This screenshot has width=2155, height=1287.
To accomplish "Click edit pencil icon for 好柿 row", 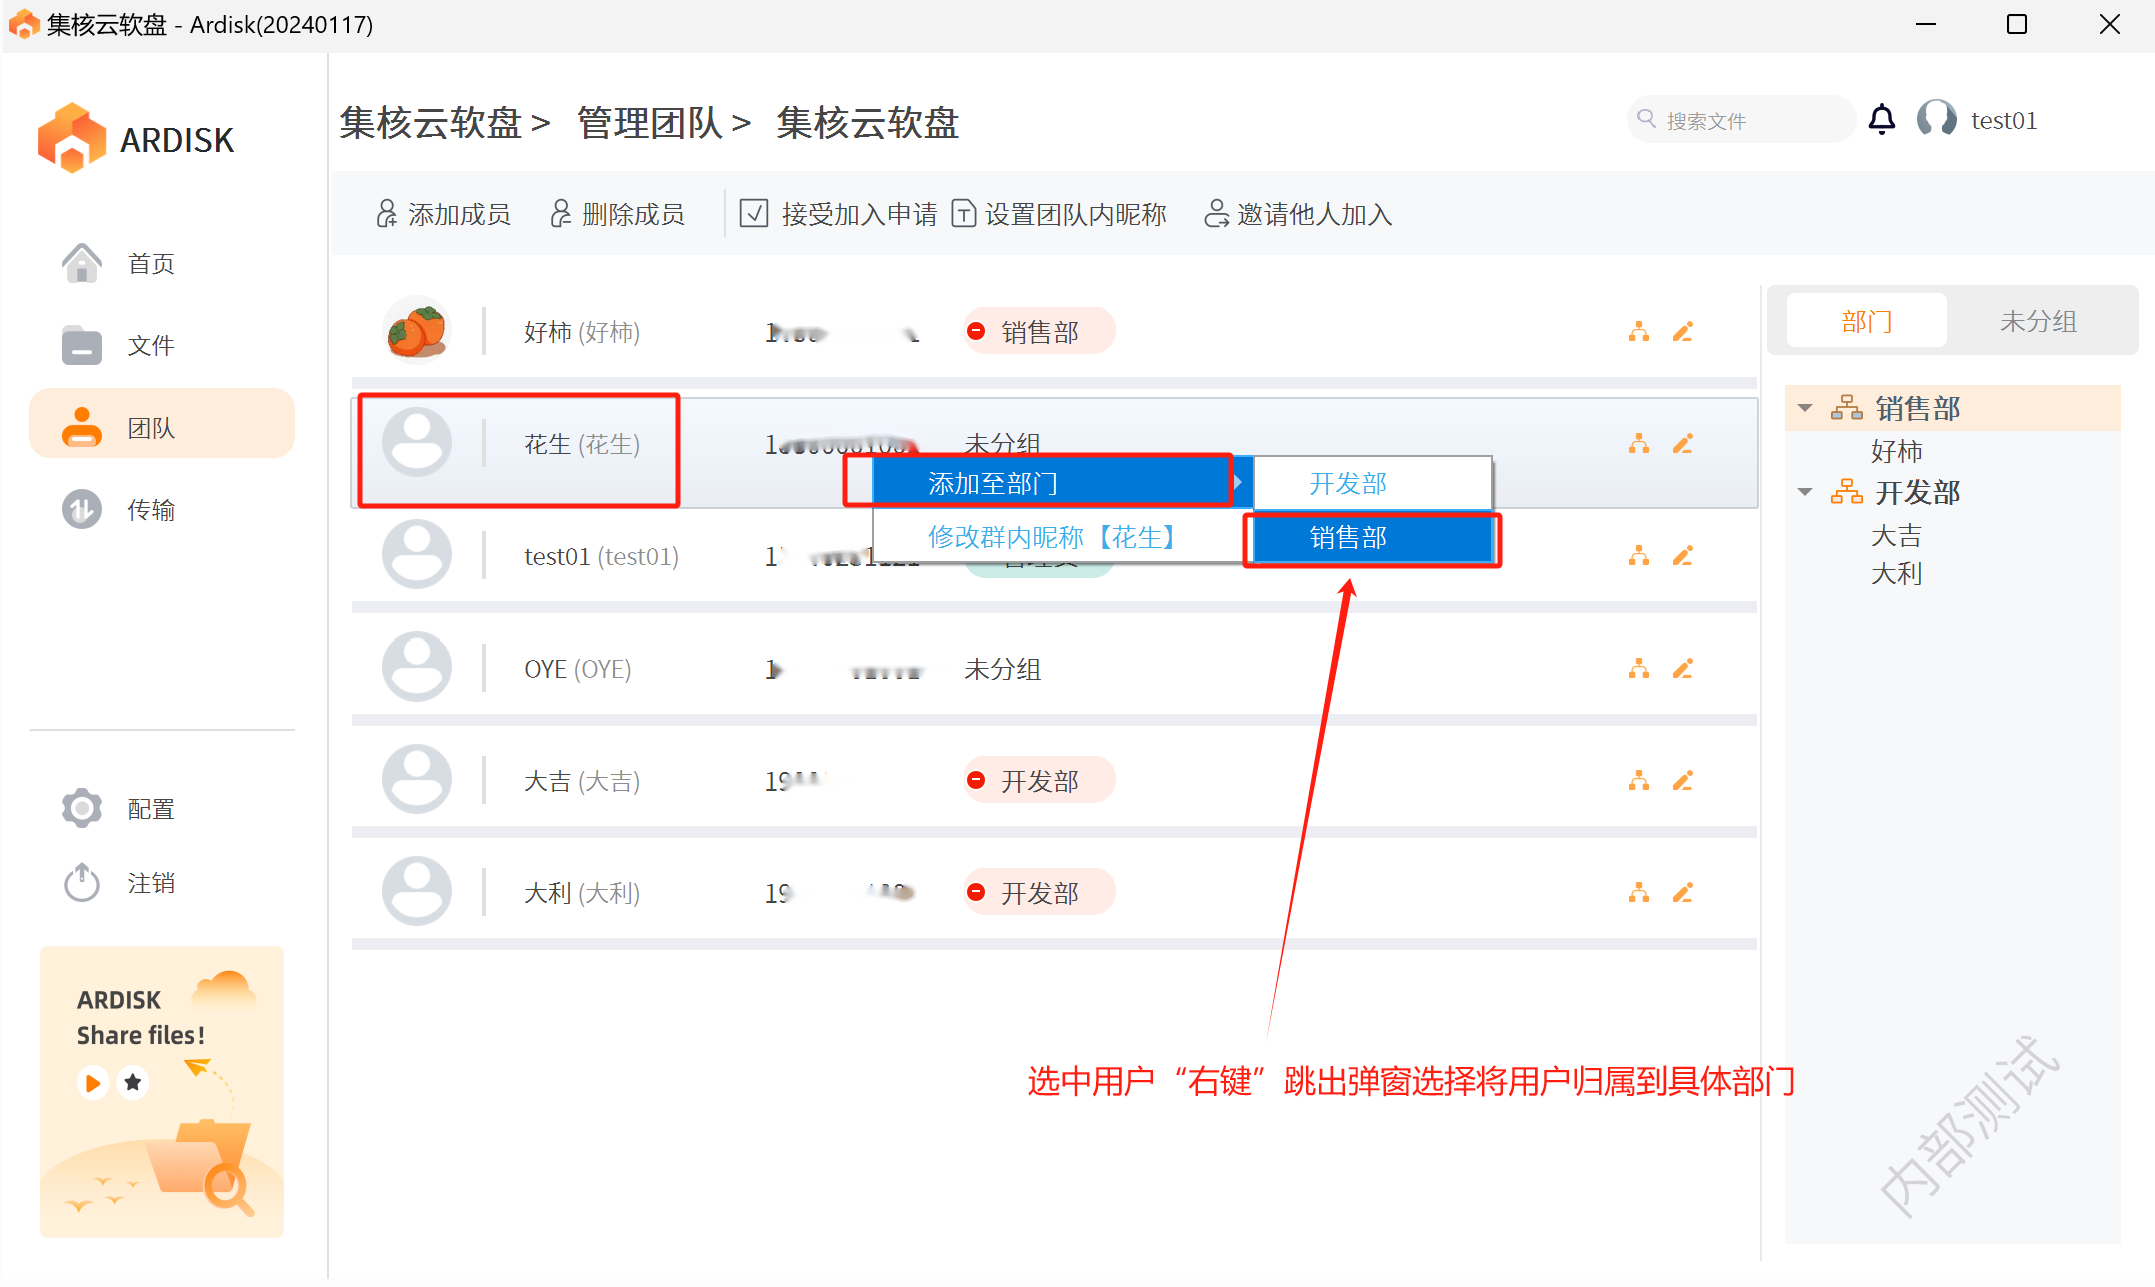I will pyautogui.click(x=1683, y=332).
